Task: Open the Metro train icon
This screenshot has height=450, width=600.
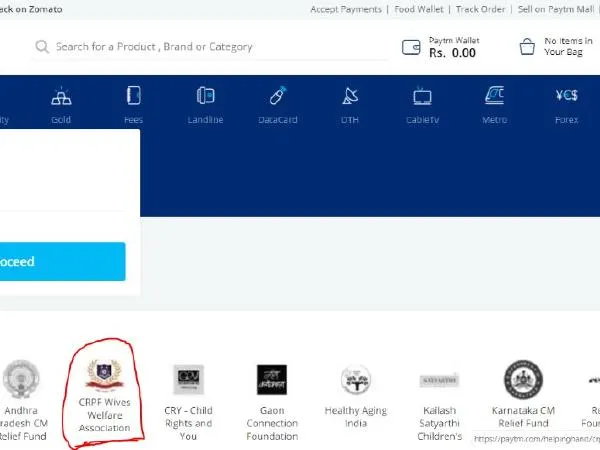Action: (494, 95)
